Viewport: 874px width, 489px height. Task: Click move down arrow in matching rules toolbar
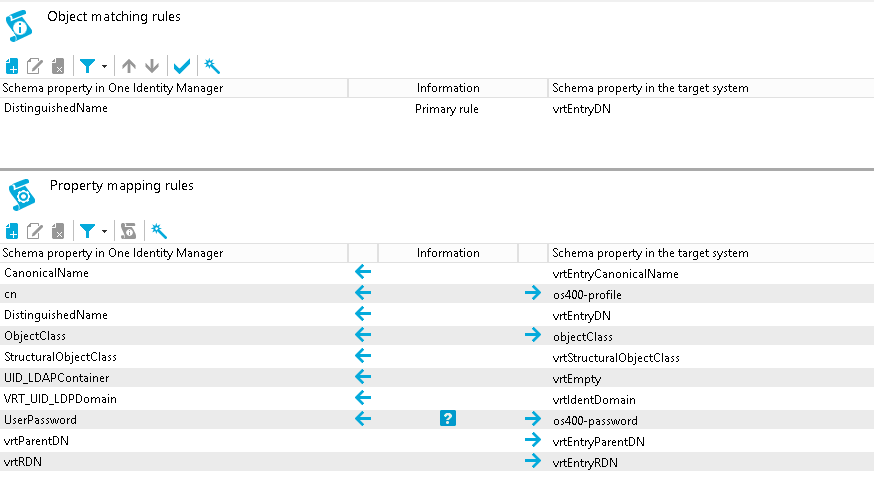click(151, 66)
